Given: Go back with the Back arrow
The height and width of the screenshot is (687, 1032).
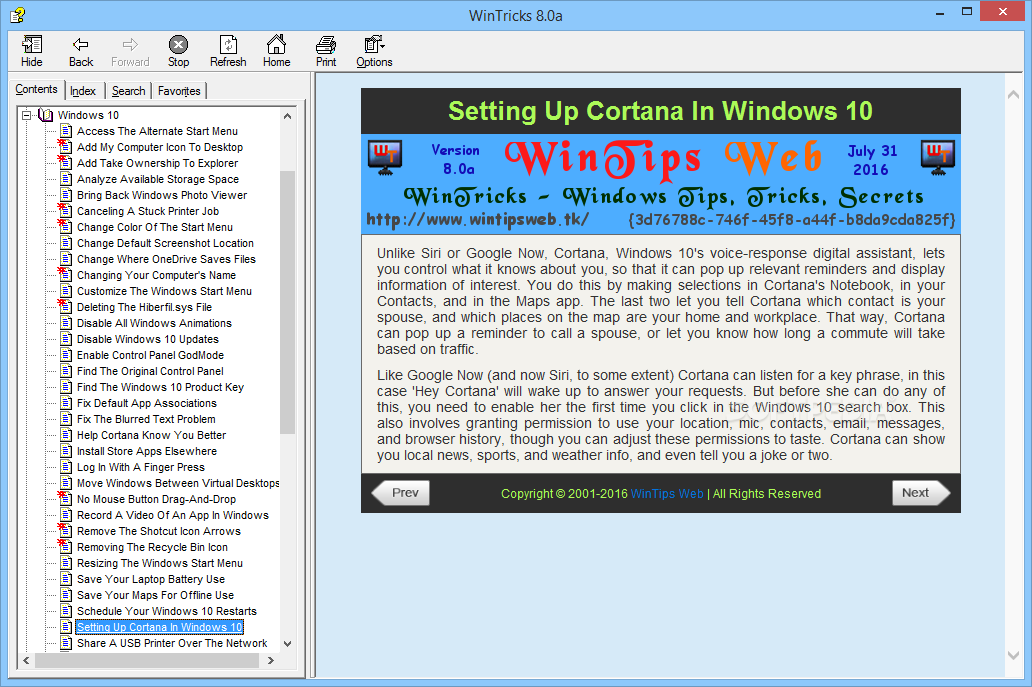Looking at the screenshot, I should point(81,45).
